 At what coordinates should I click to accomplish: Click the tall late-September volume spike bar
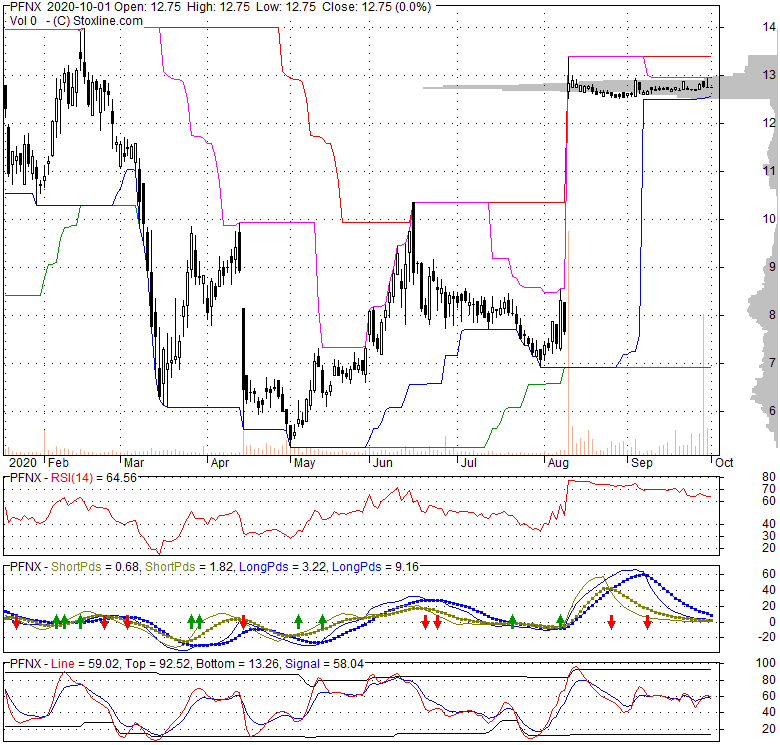(x=703, y=384)
